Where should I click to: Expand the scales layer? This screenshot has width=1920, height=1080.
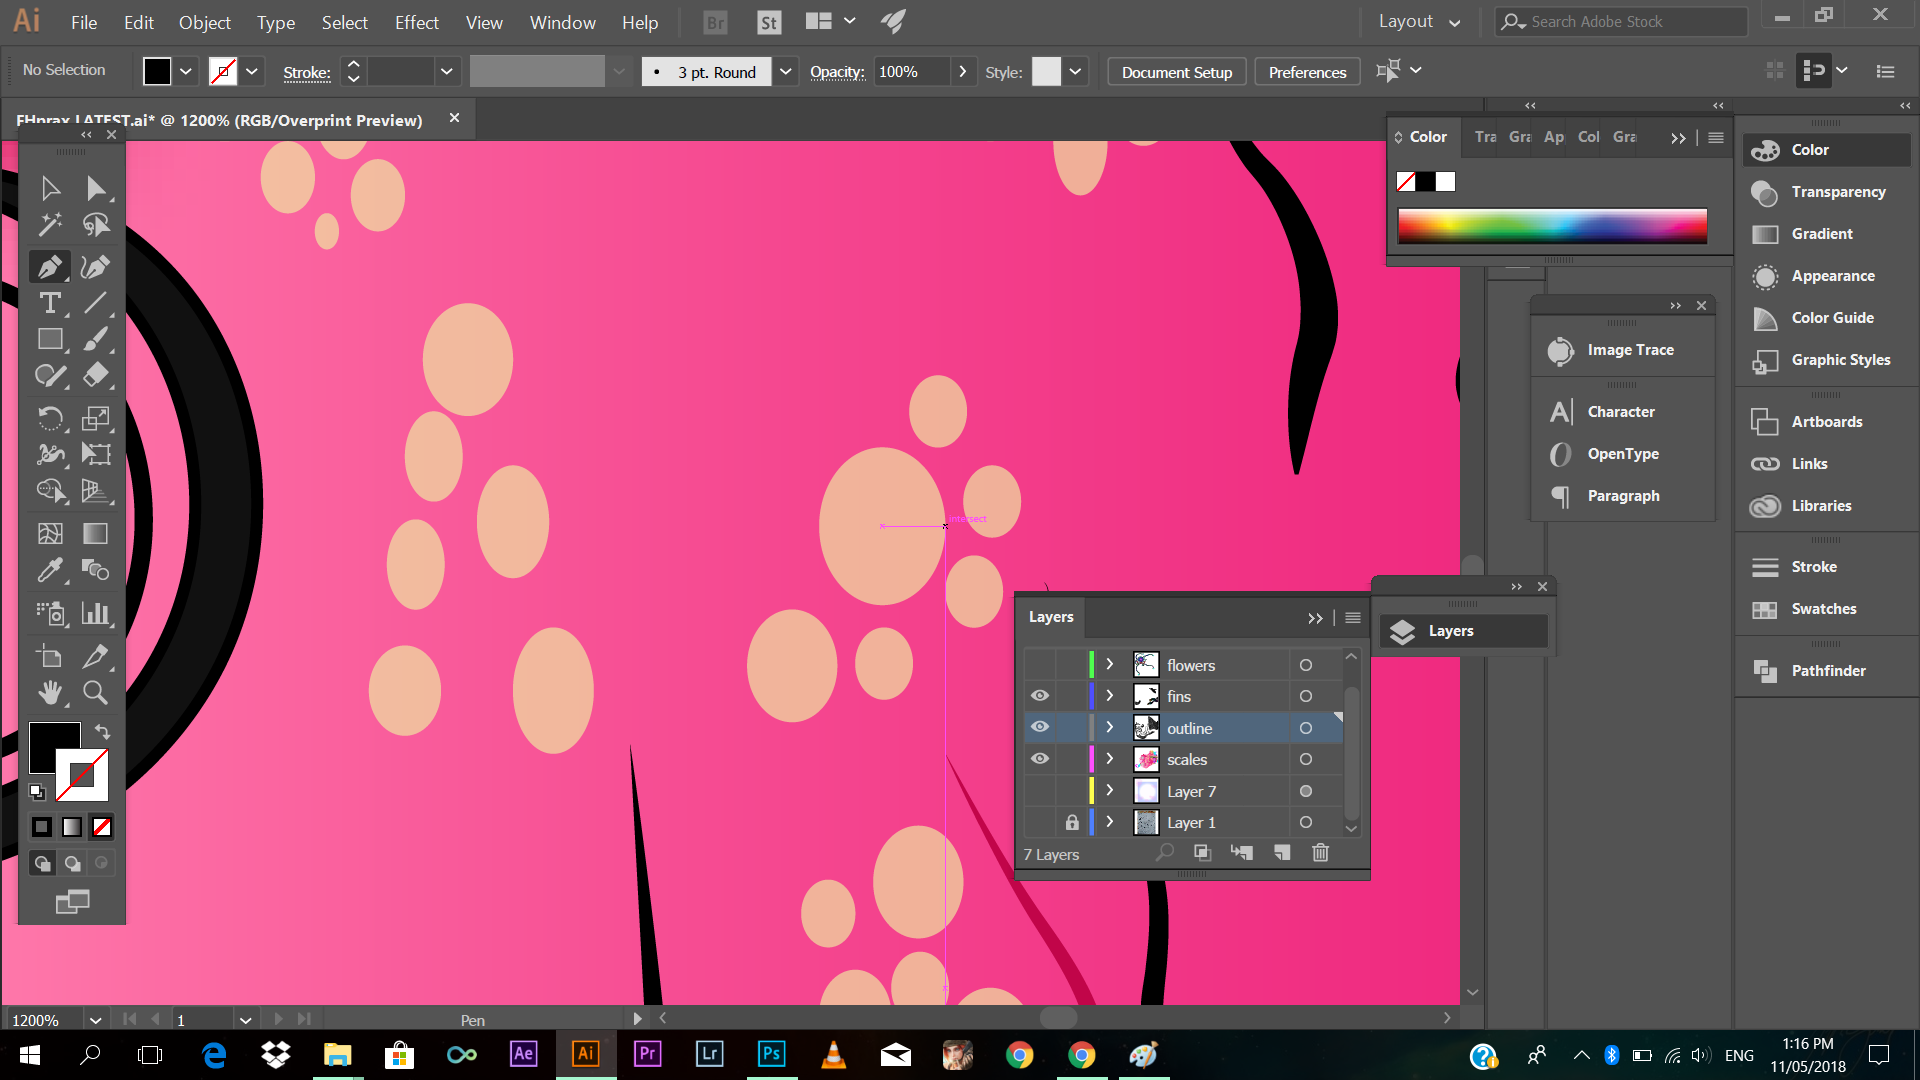[1109, 759]
